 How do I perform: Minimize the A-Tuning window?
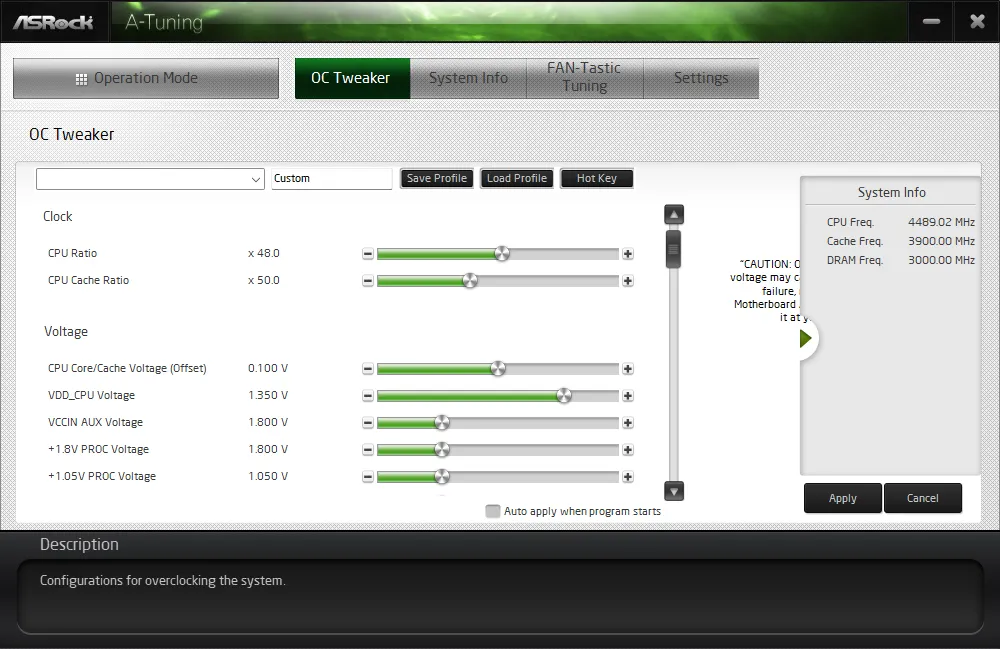pyautogui.click(x=931, y=22)
